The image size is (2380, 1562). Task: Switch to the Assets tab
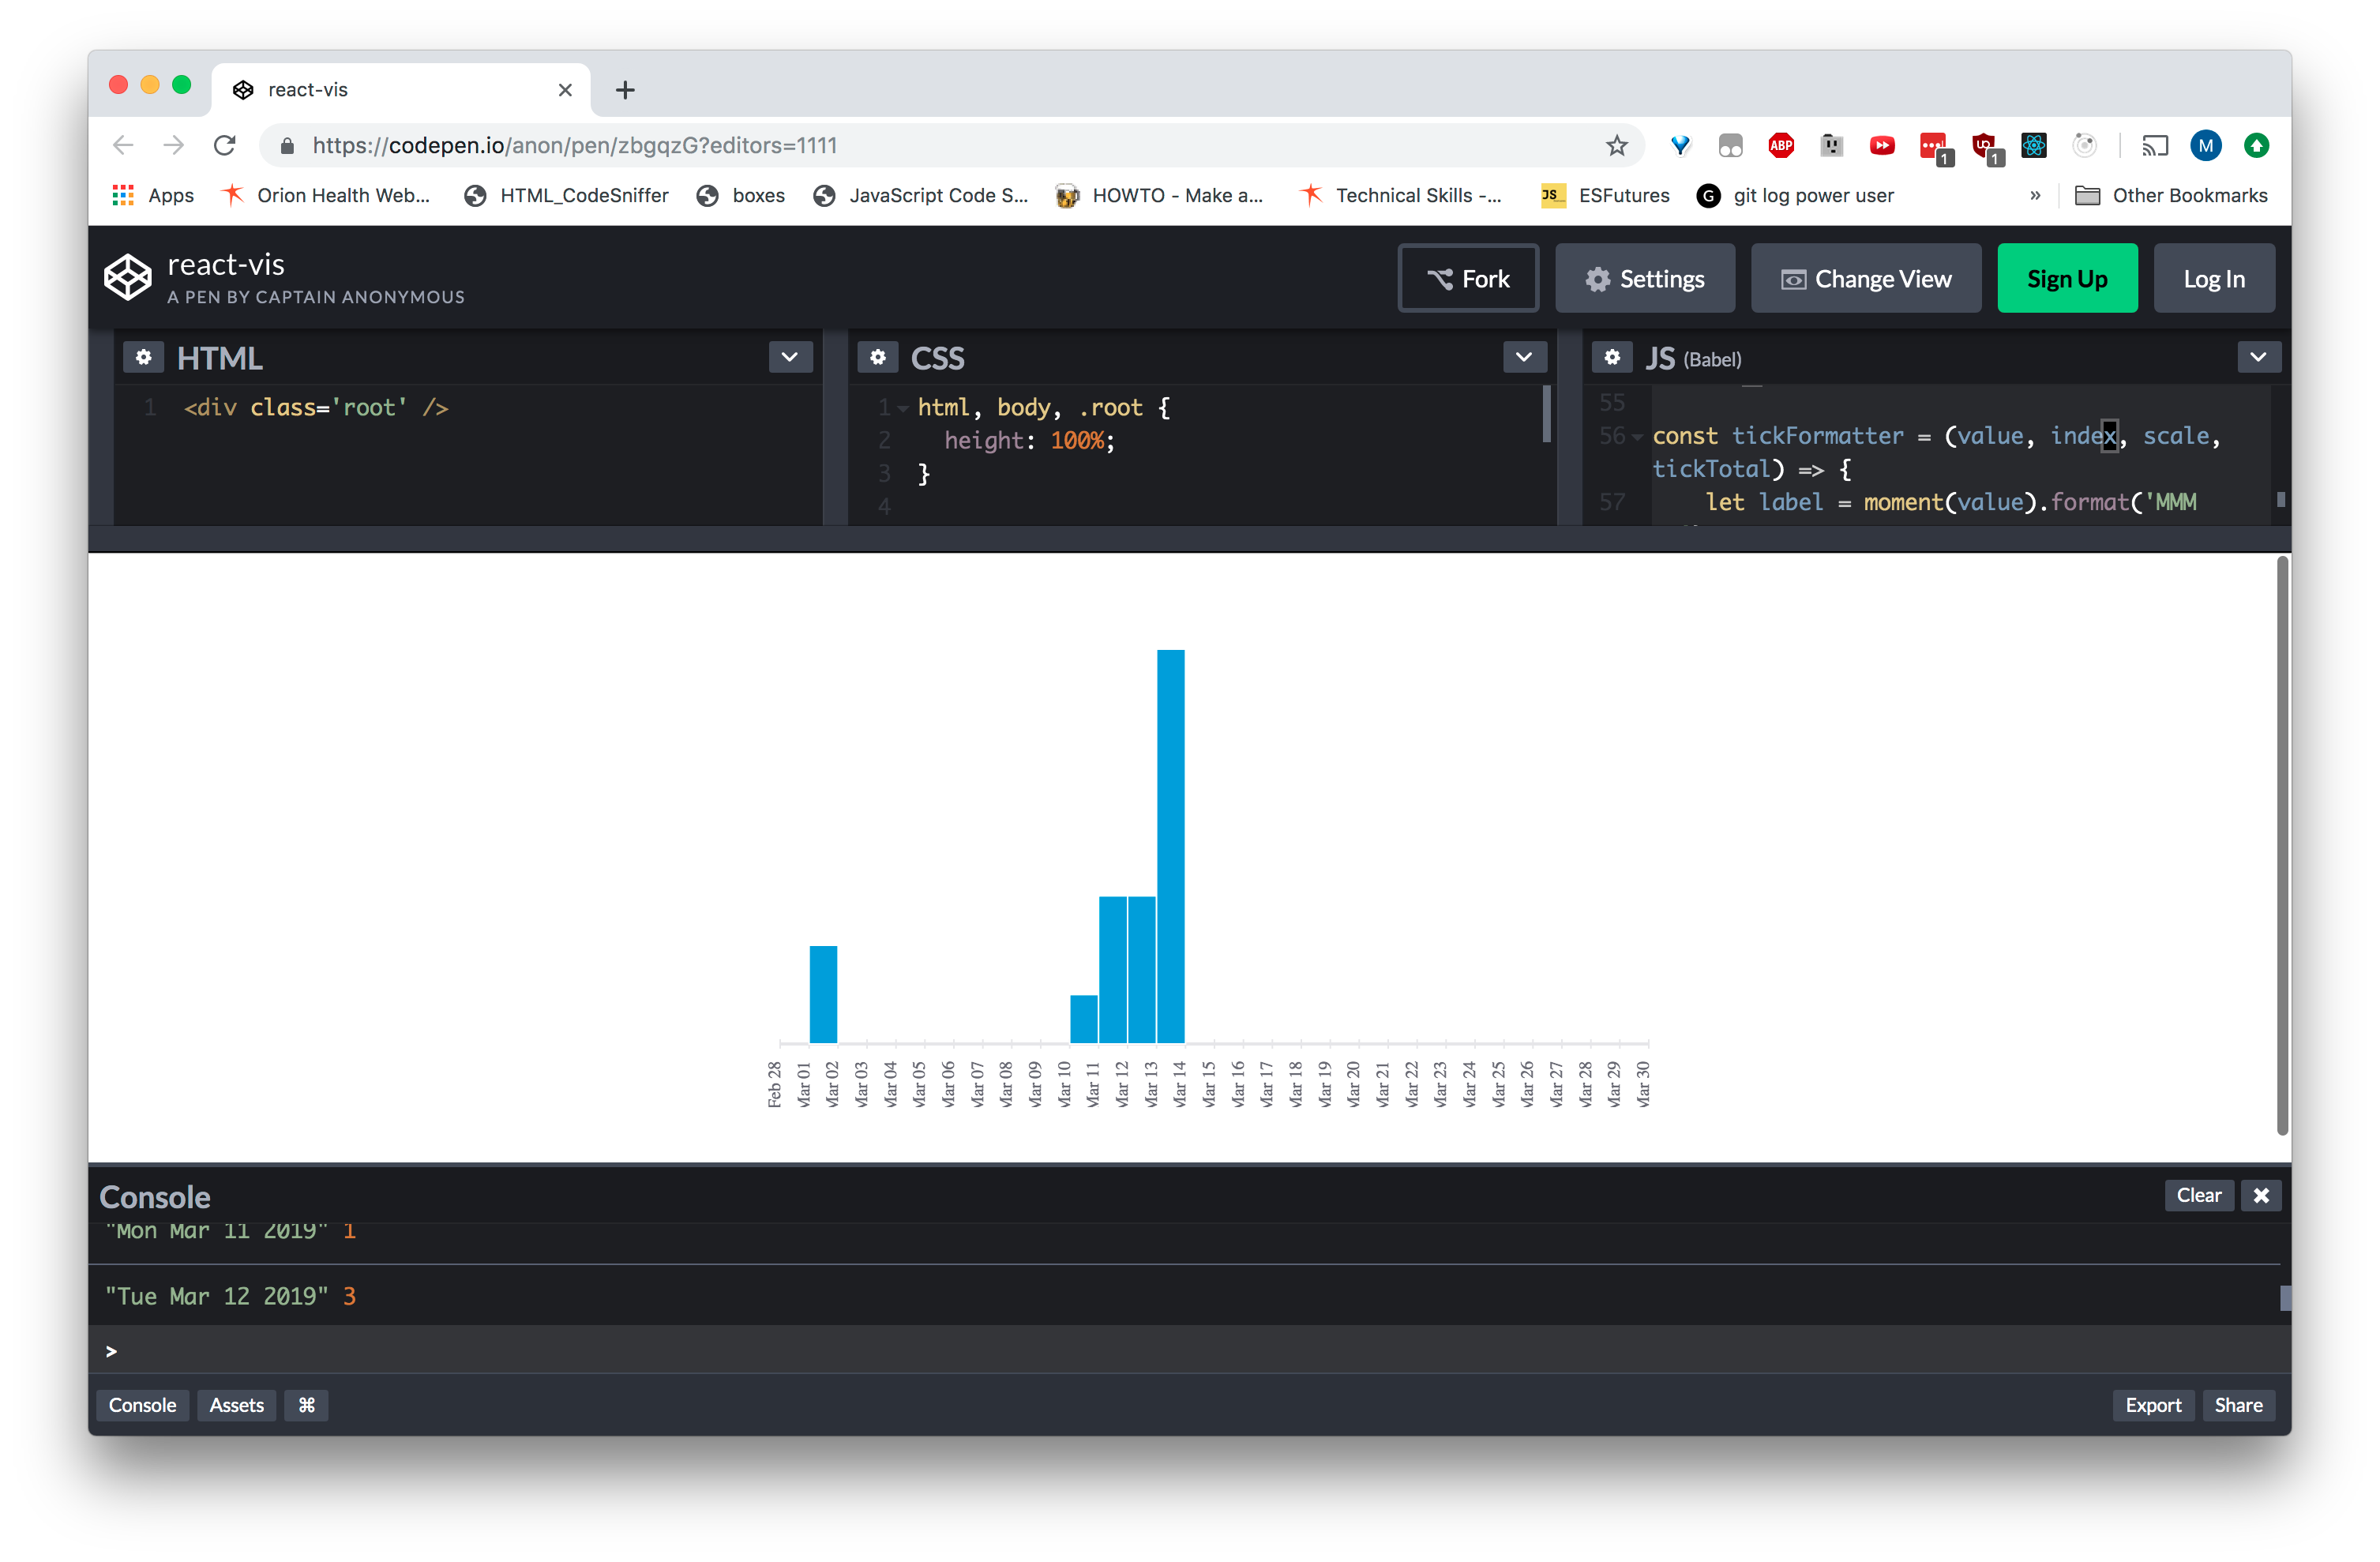[x=236, y=1405]
